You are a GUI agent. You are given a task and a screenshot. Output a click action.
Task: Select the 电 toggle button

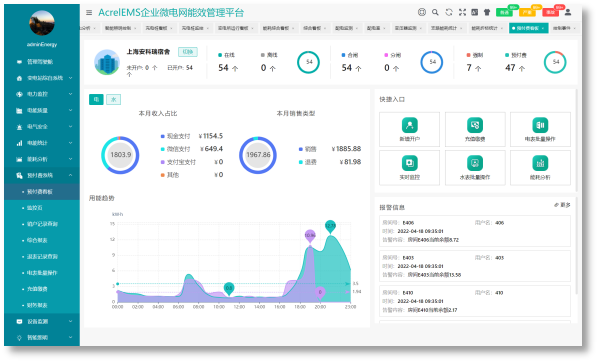[96, 99]
